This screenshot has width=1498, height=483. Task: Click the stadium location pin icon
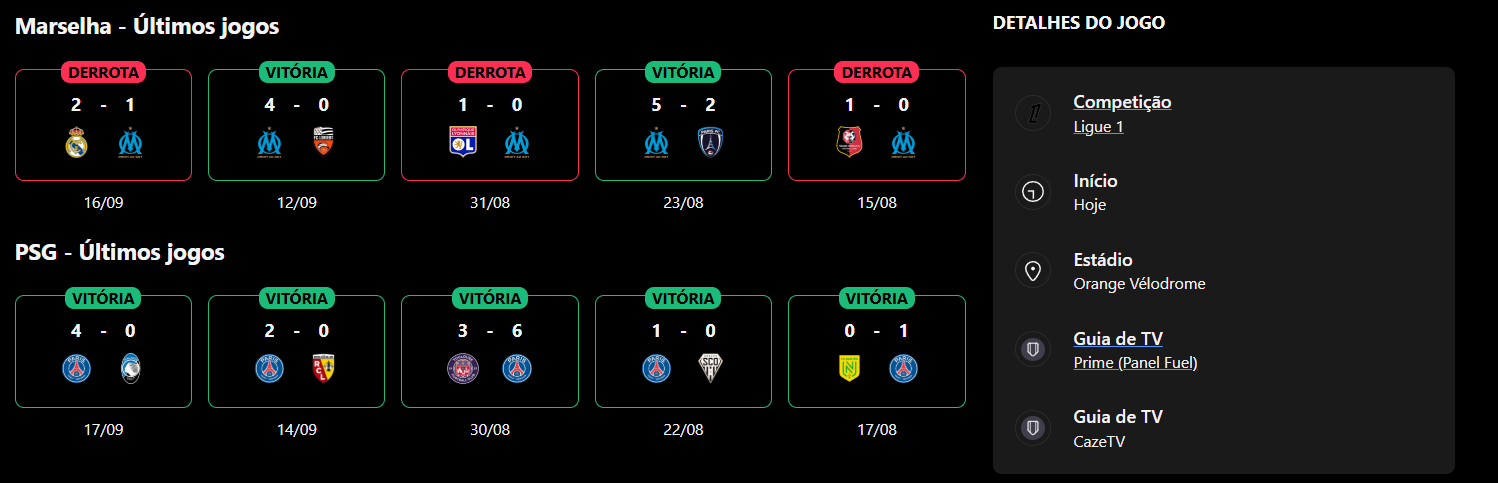click(x=1033, y=271)
